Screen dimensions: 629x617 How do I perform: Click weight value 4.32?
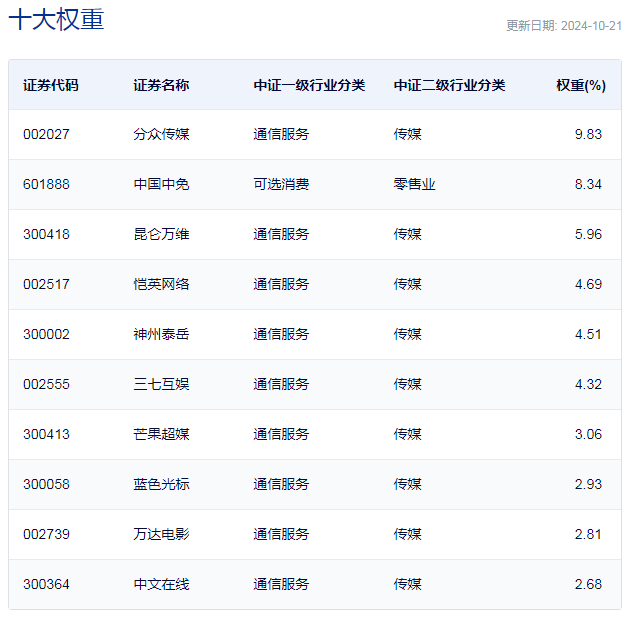click(x=588, y=384)
